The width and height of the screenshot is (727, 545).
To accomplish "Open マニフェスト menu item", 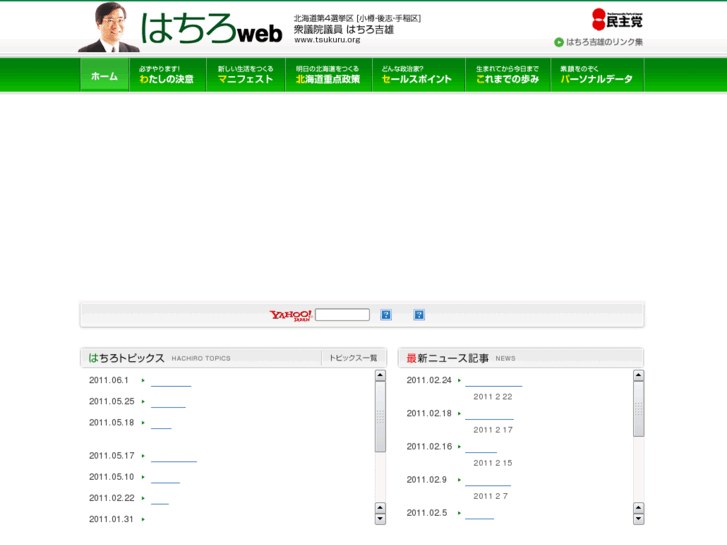I will [x=246, y=75].
